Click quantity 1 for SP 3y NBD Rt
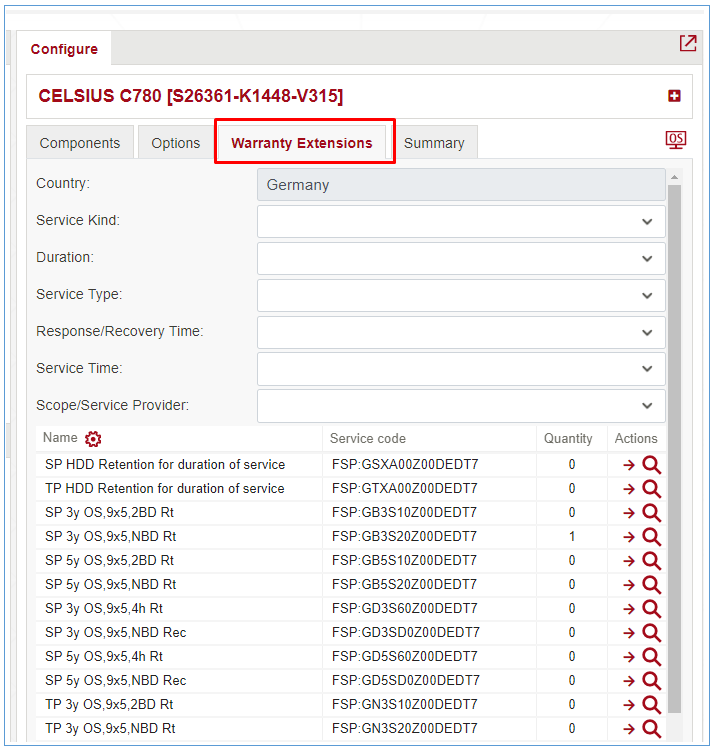 tap(572, 536)
